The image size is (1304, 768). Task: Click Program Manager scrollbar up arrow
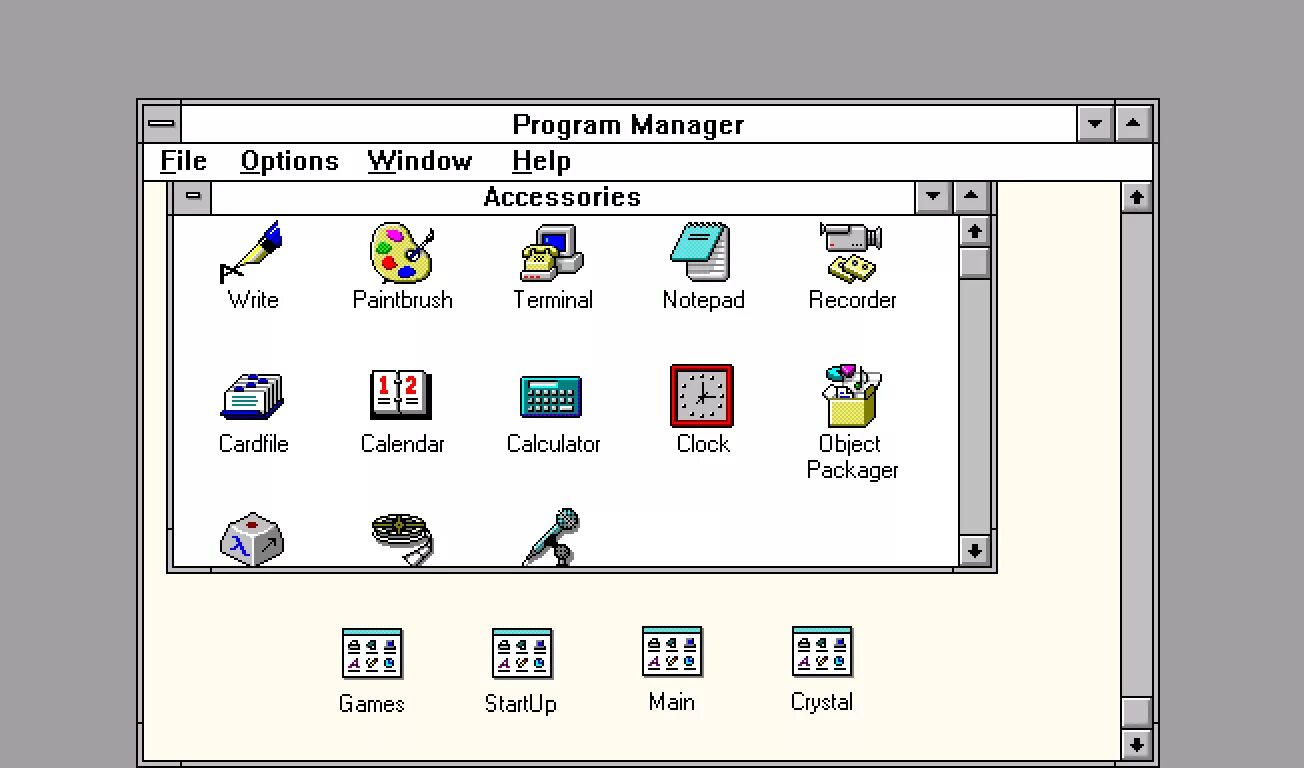point(1136,197)
